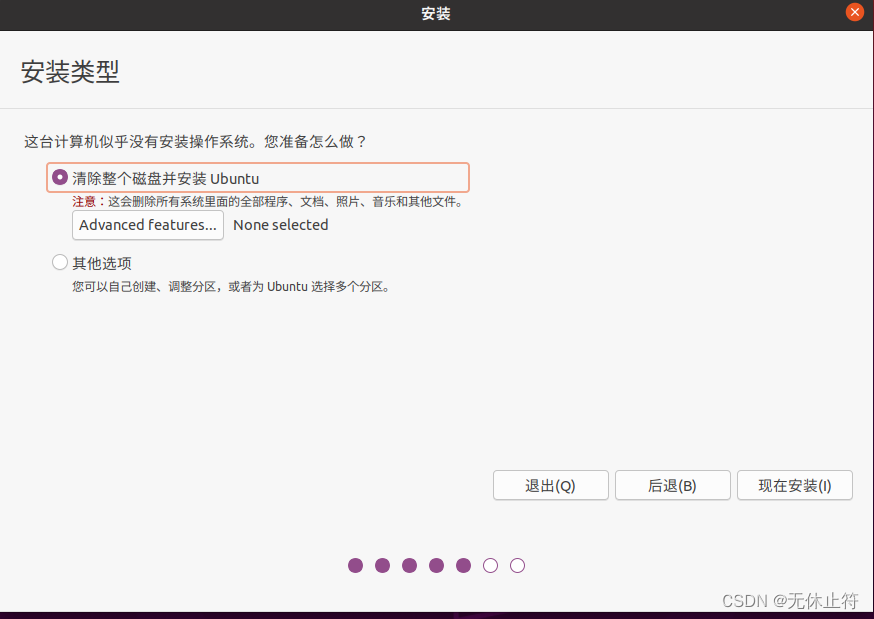
Task: Click the None selected status label
Action: pyautogui.click(x=280, y=225)
